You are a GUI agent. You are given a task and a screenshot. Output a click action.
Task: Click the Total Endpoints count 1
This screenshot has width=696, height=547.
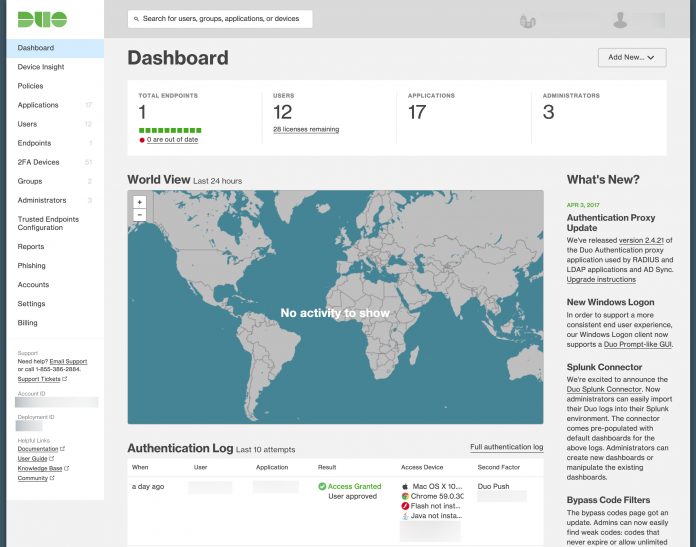click(x=142, y=112)
